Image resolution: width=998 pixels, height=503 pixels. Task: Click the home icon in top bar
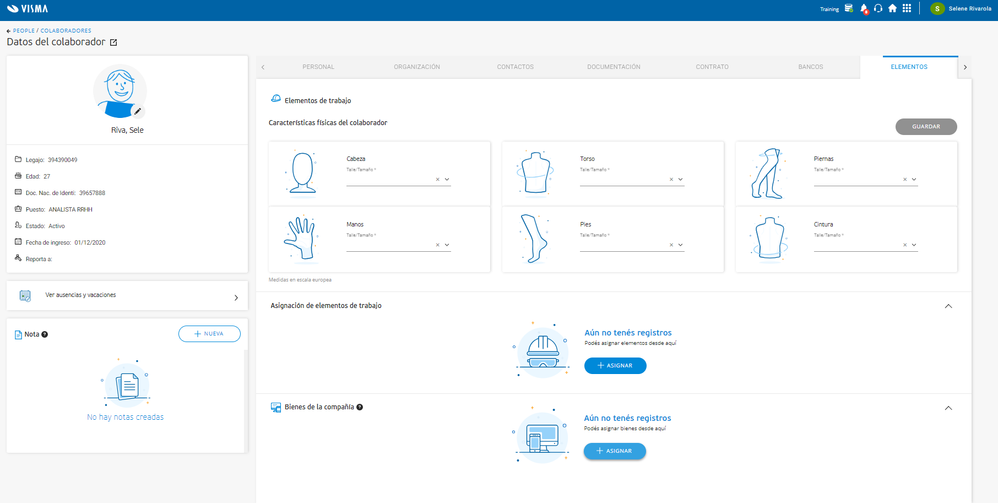[892, 9]
